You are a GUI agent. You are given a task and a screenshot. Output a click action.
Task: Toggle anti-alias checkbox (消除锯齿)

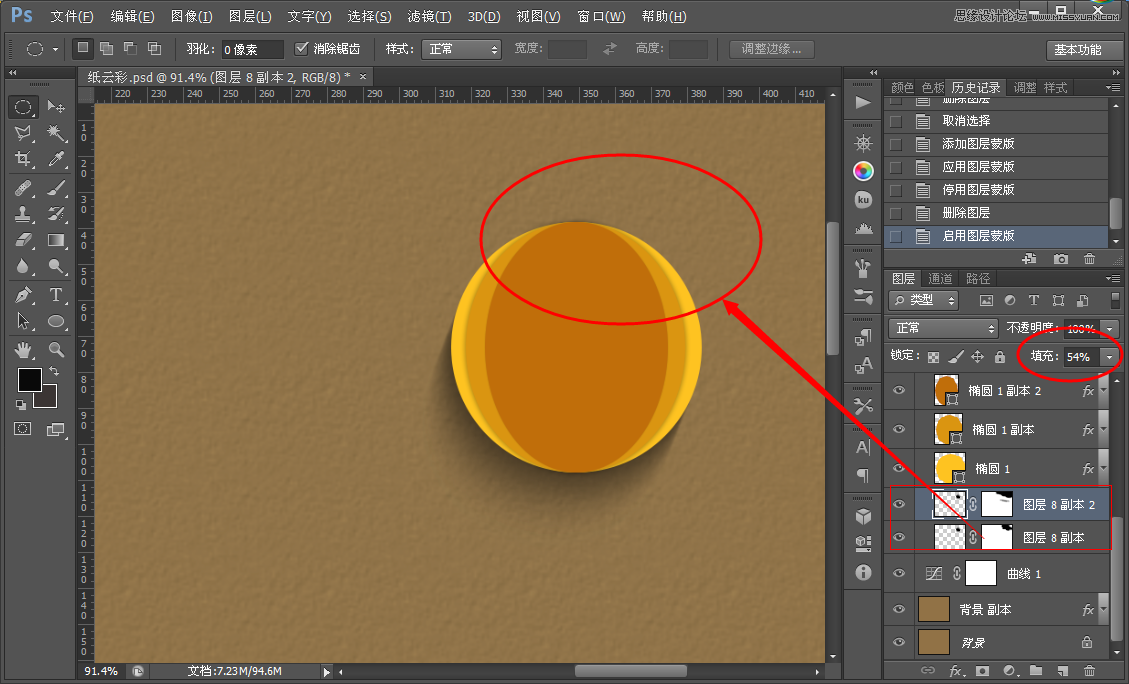(x=302, y=48)
